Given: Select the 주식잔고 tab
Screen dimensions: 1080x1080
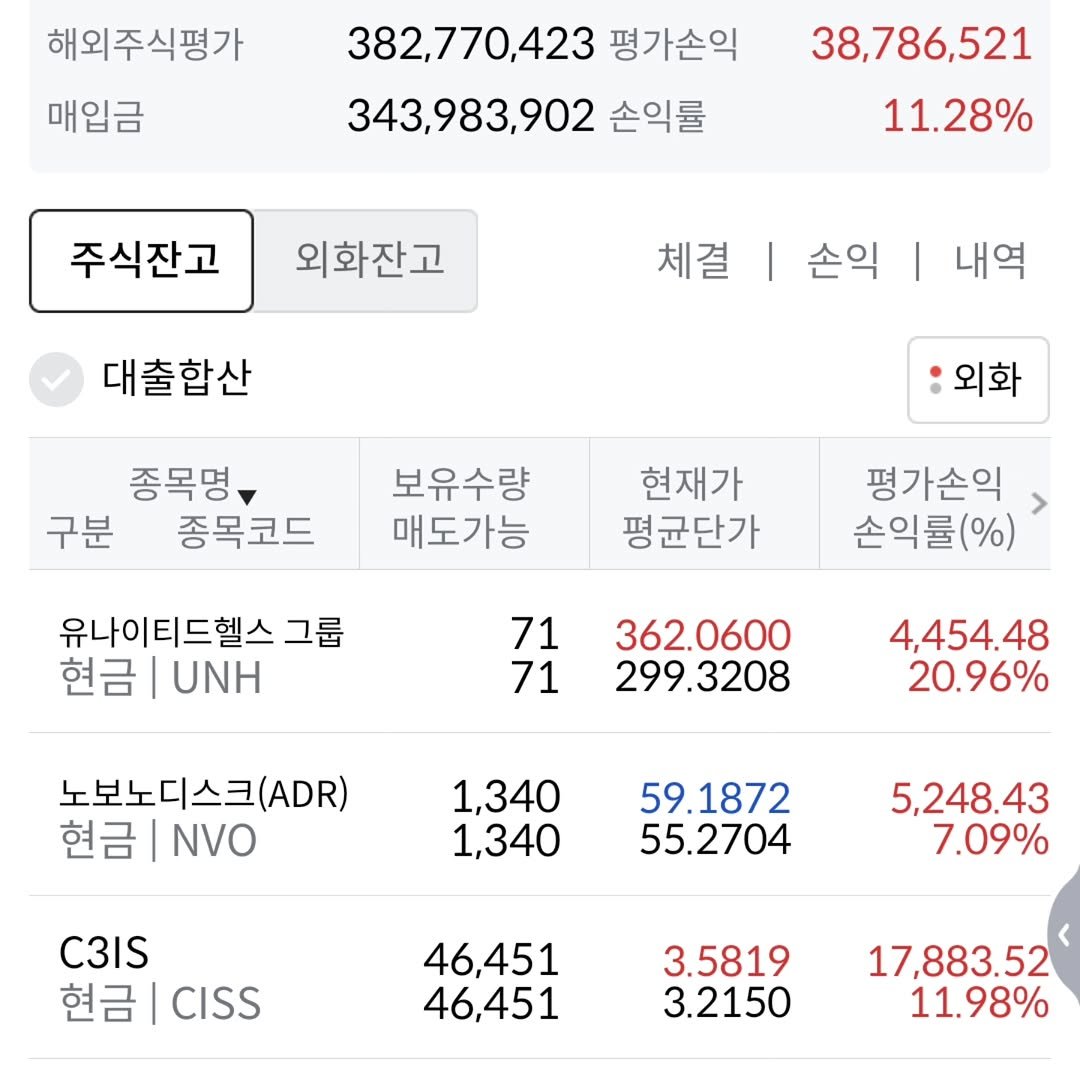Looking at the screenshot, I should [142, 261].
